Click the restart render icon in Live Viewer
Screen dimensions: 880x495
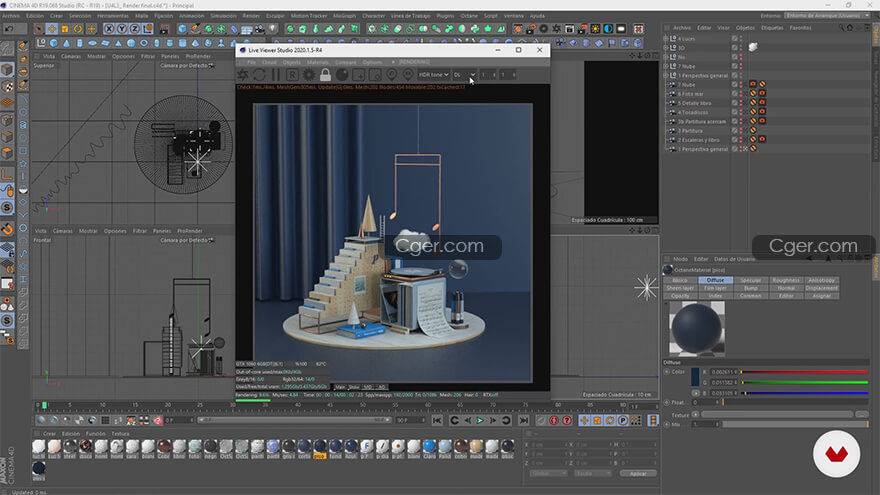(259, 75)
